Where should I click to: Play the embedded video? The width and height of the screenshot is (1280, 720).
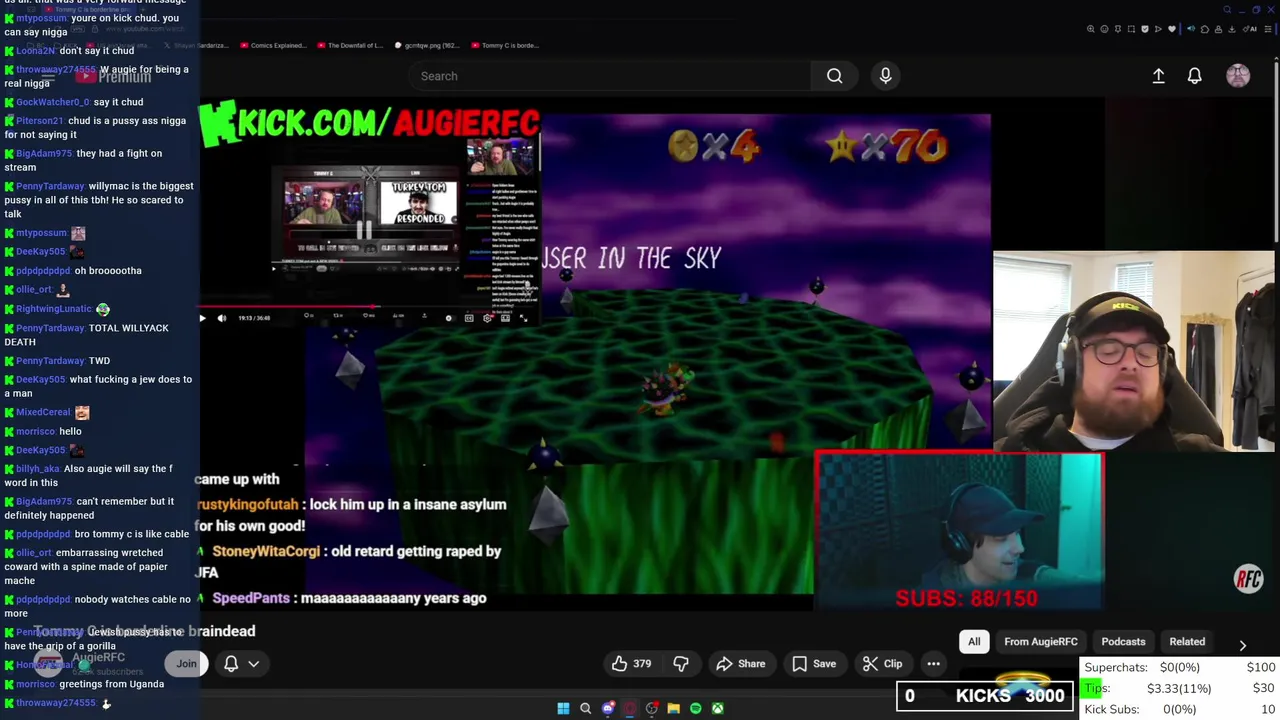(202, 318)
